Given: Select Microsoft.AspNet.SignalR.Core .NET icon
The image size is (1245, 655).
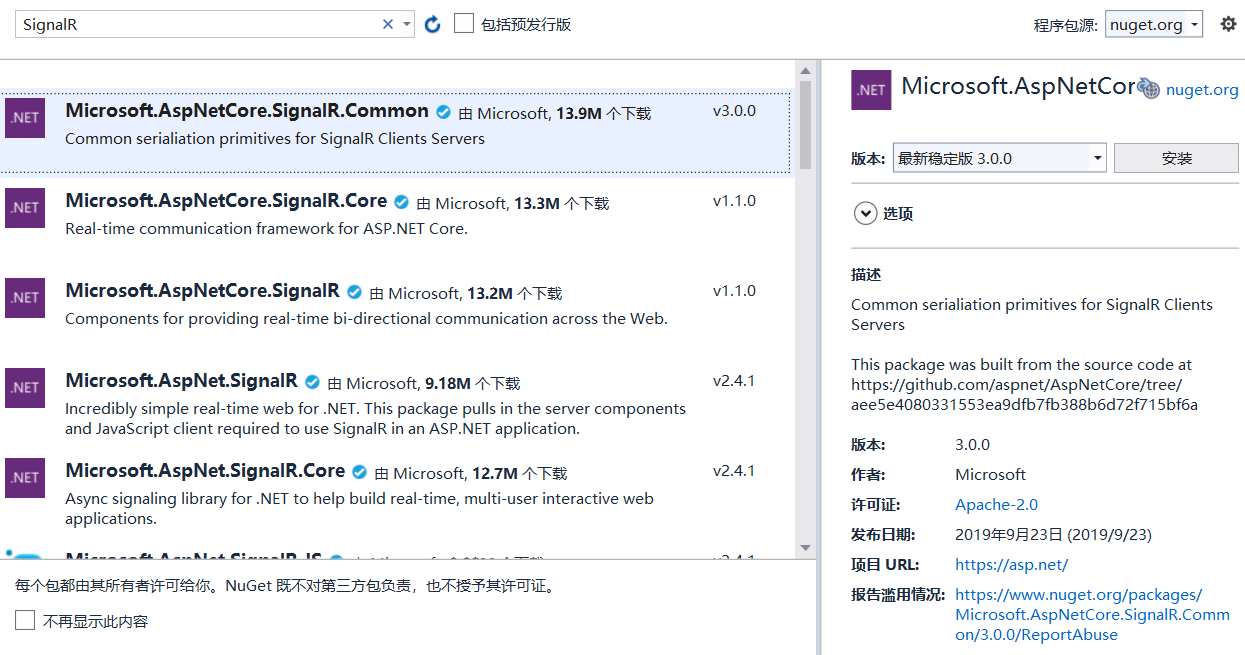Looking at the screenshot, I should click(x=25, y=477).
